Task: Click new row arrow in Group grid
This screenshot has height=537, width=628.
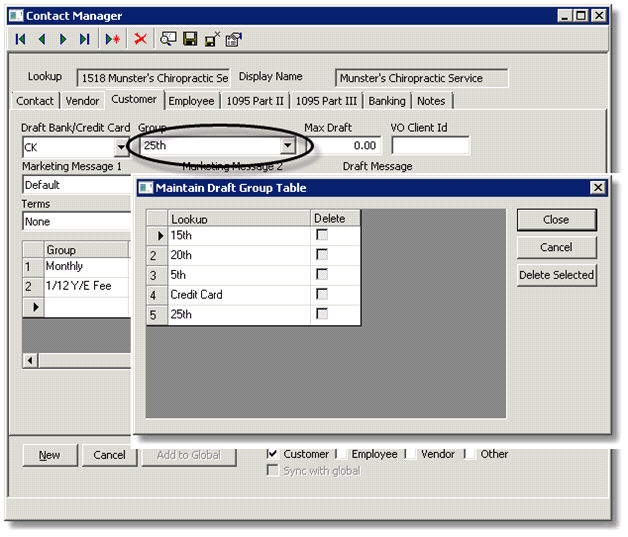Action: tap(34, 307)
